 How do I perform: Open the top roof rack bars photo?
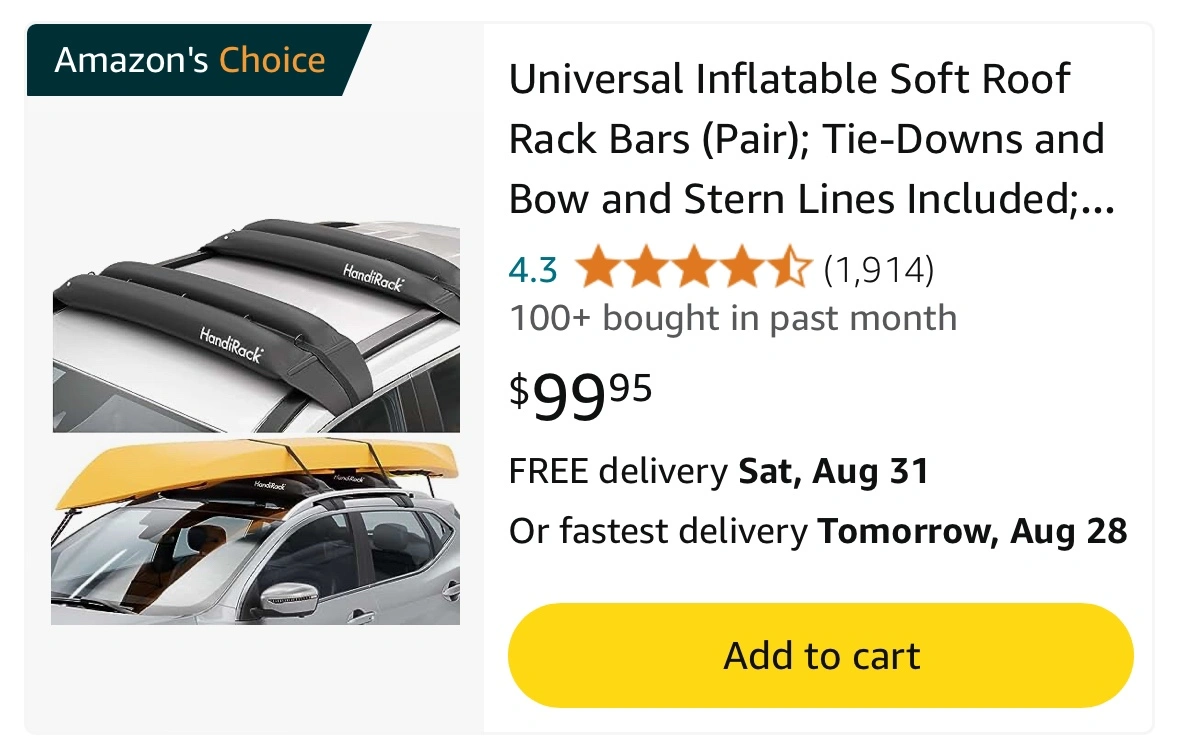(256, 326)
